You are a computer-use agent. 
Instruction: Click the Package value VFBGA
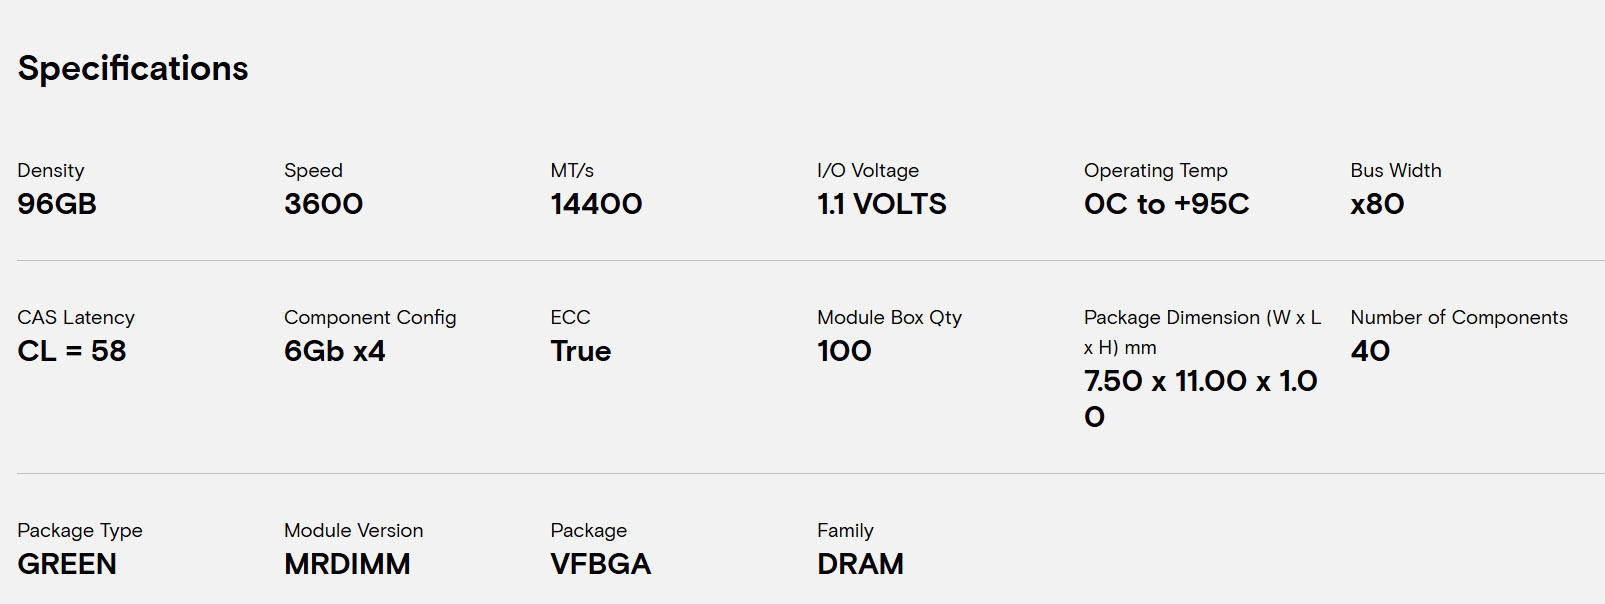(600, 564)
